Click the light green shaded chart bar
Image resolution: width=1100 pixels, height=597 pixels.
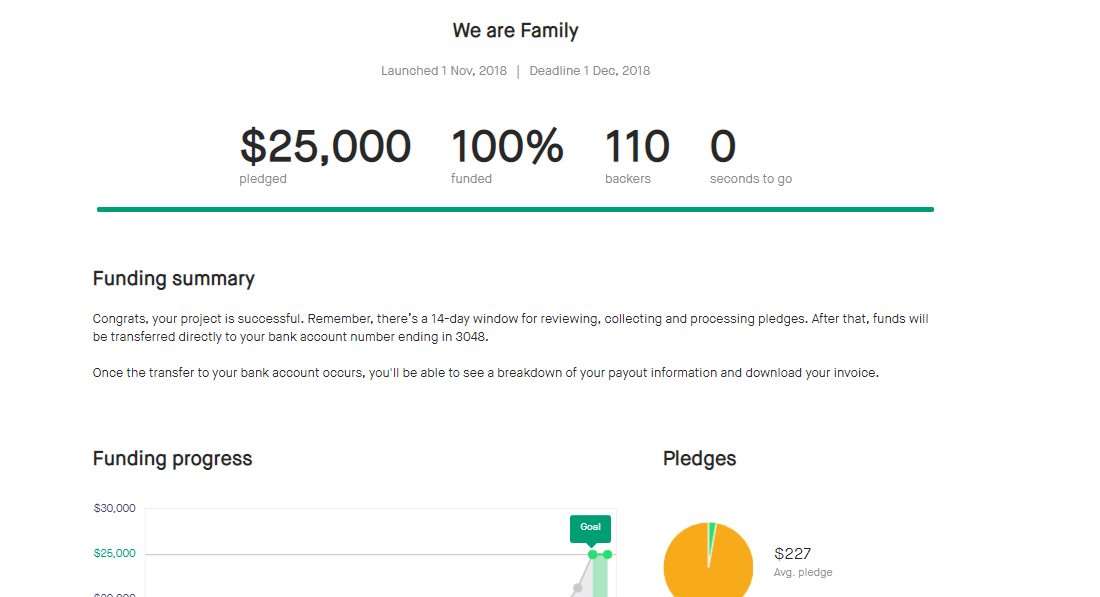coord(600,578)
